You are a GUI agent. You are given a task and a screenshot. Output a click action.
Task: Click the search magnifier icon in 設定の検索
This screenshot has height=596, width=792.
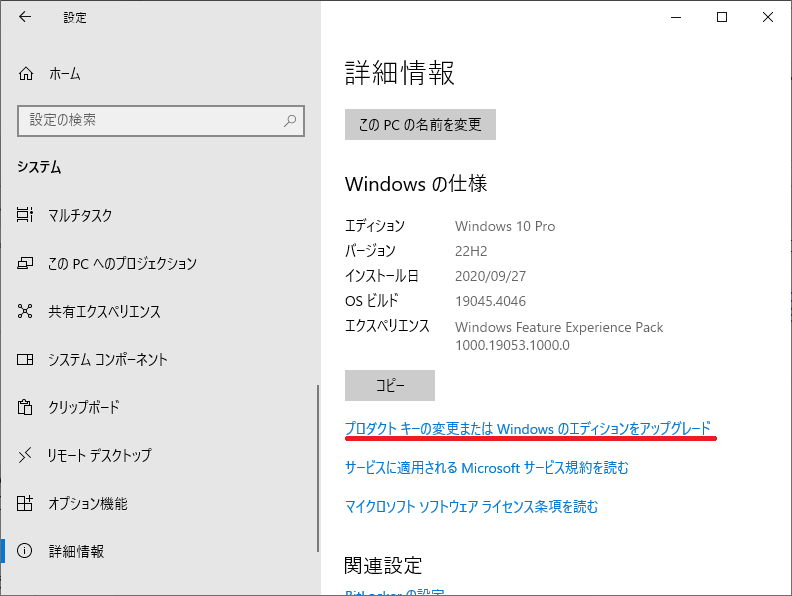click(x=290, y=121)
